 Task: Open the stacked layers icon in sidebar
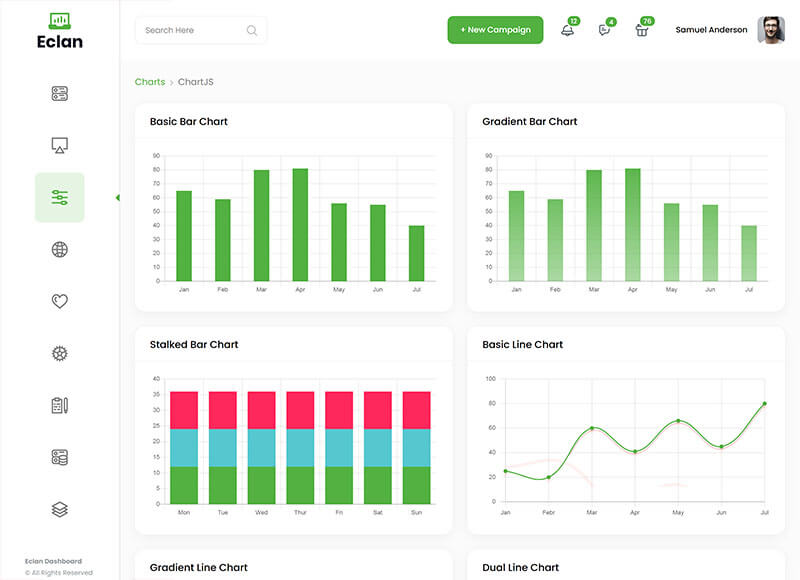pyautogui.click(x=59, y=509)
